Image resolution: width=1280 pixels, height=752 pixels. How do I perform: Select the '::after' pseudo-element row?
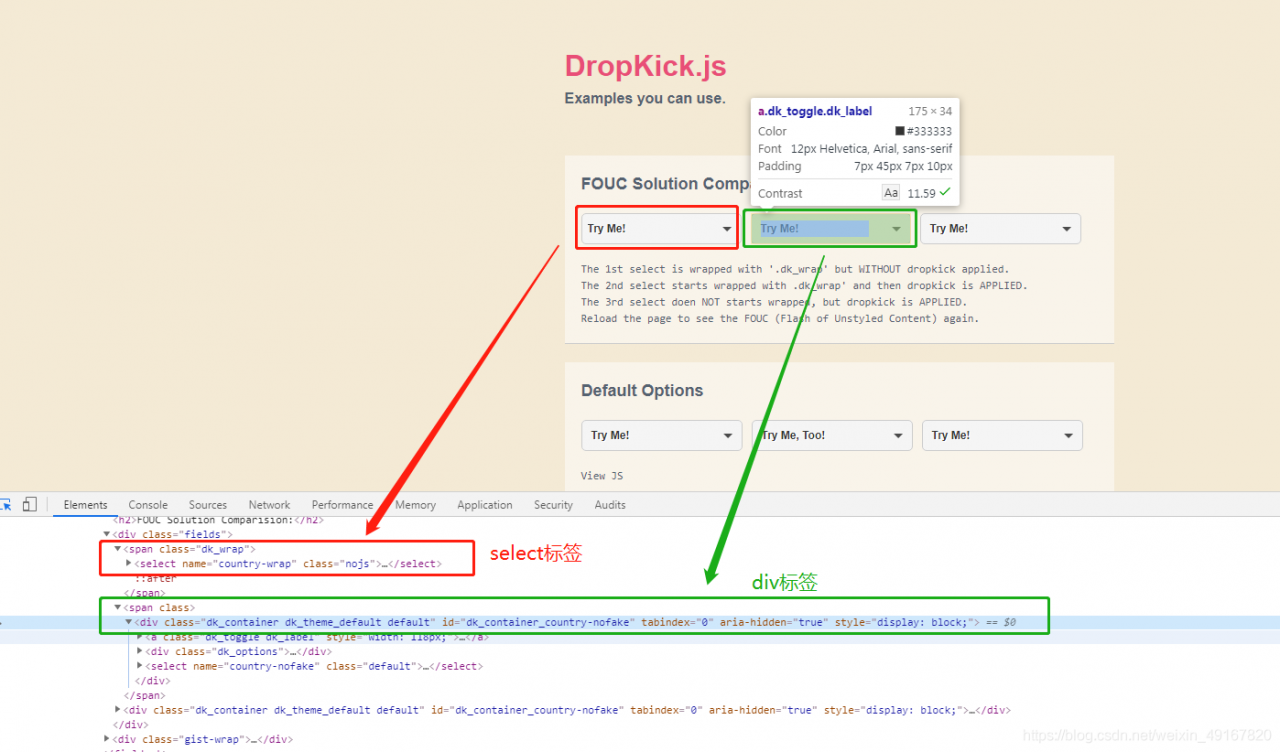coord(155,578)
